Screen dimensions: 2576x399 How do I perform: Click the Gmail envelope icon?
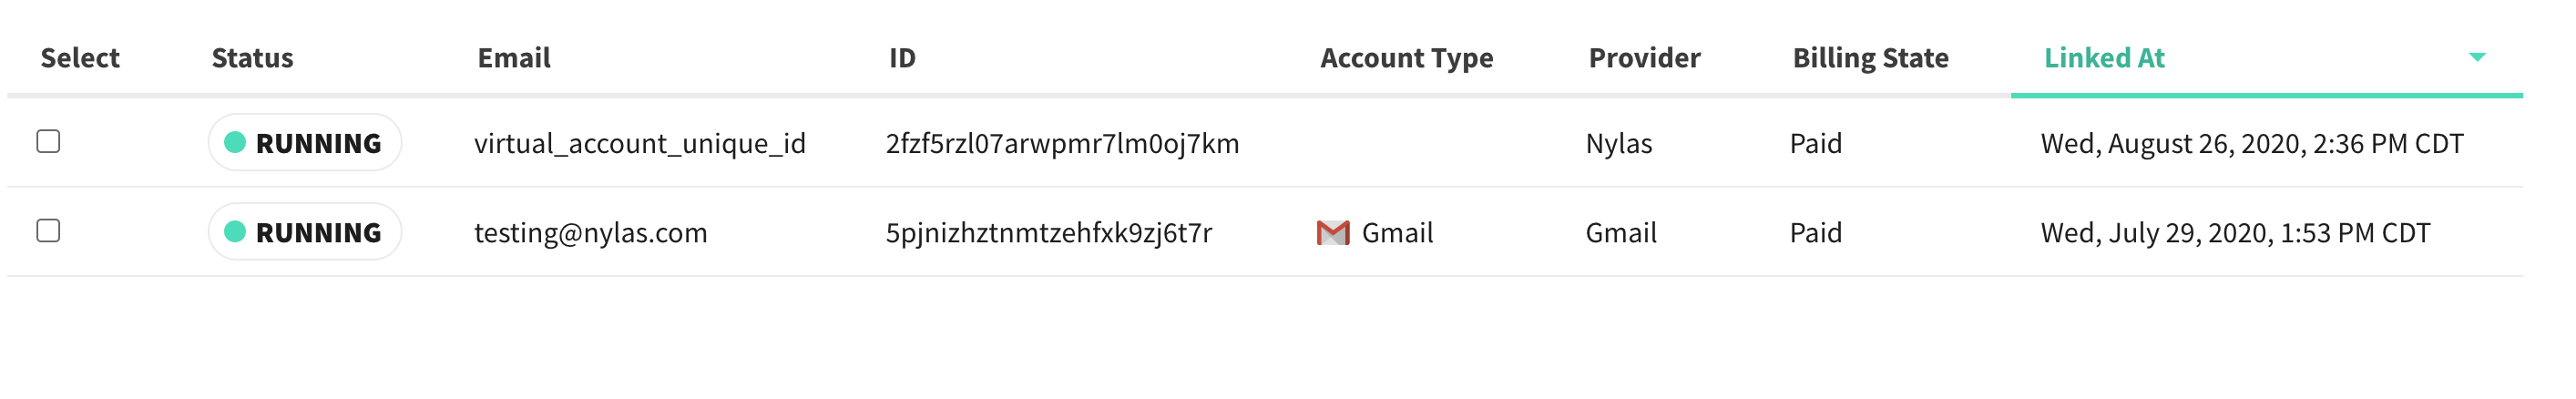click(1332, 233)
